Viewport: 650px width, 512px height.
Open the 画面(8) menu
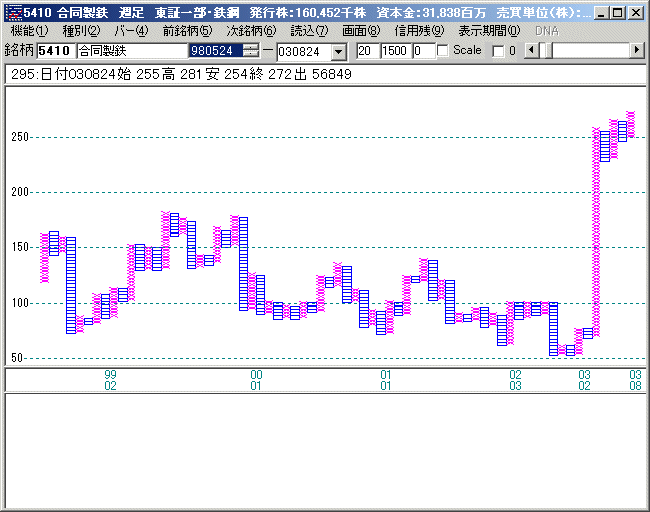click(361, 31)
